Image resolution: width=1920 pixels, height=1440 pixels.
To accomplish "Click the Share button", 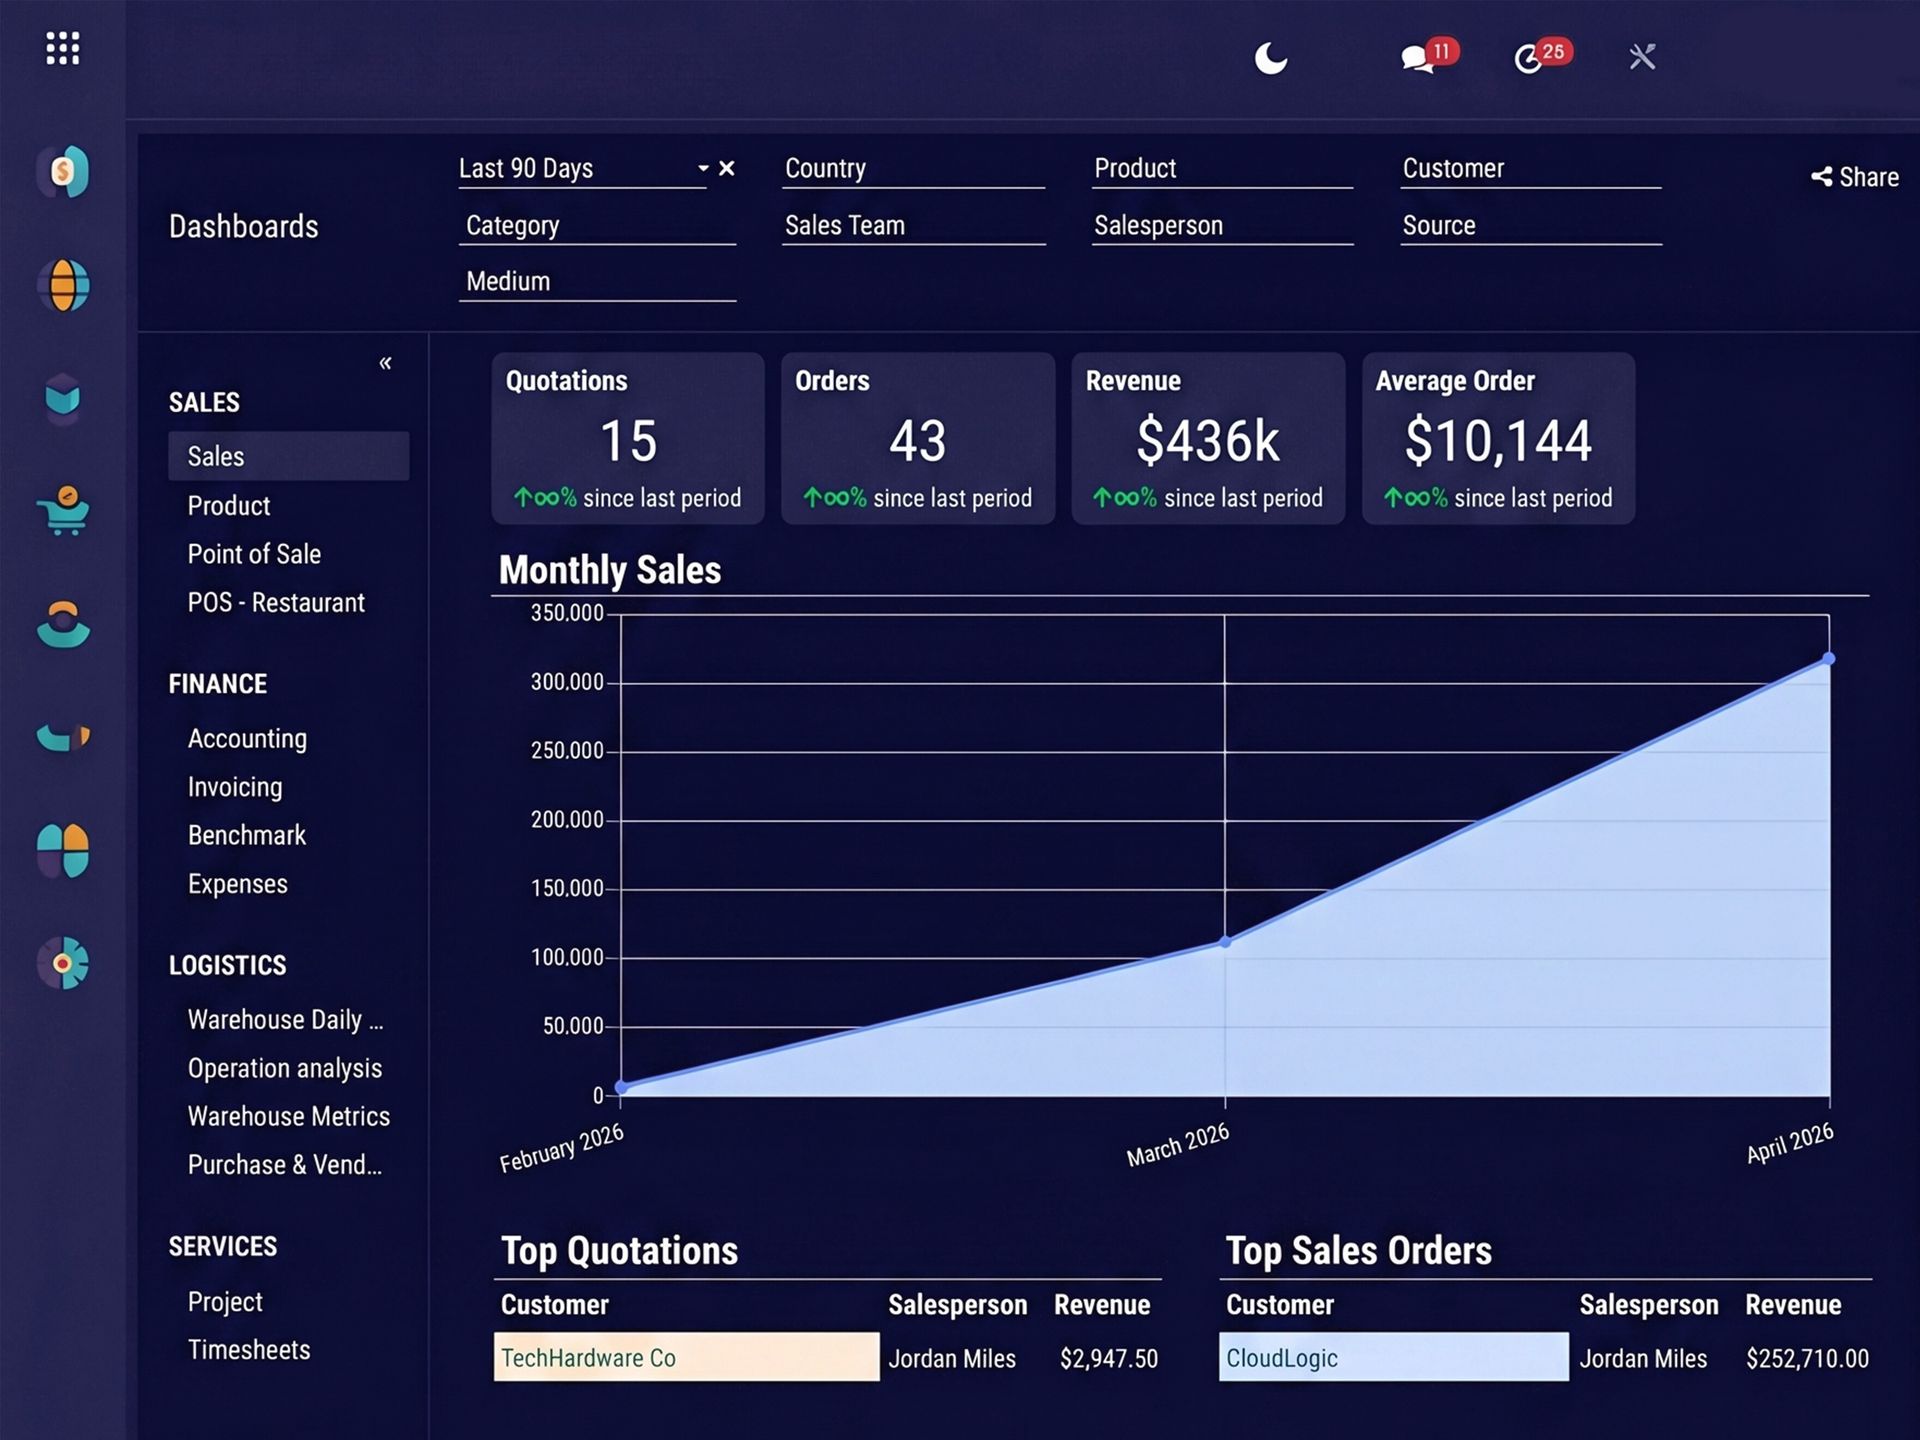I will tap(1855, 177).
